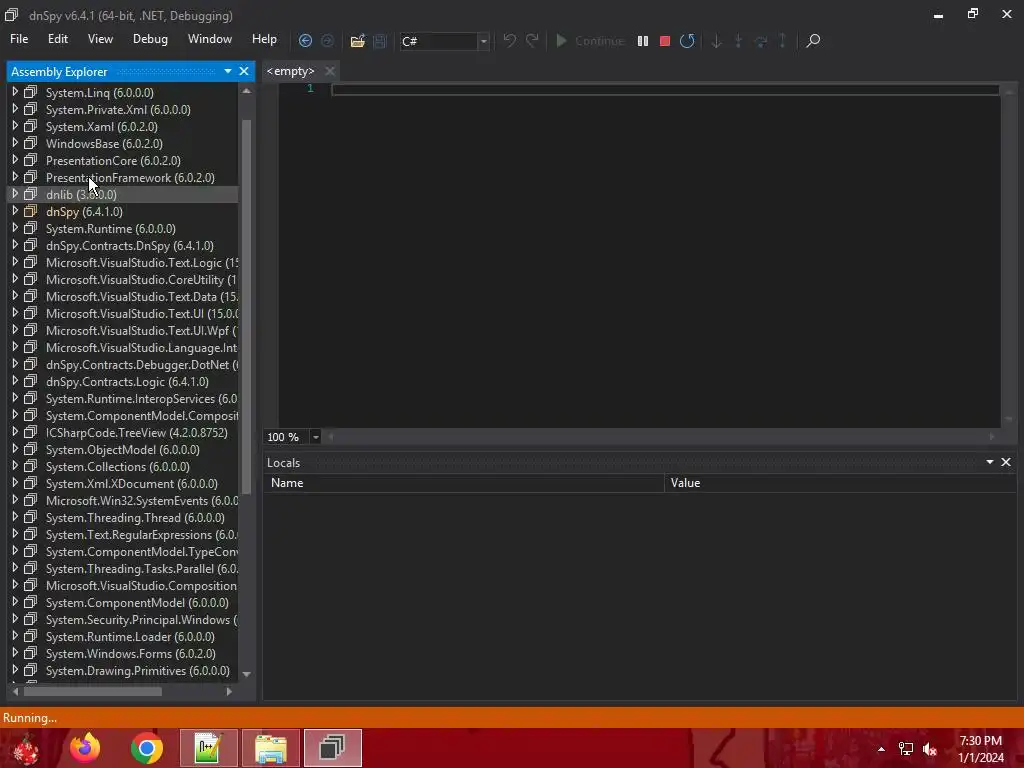Screen dimensions: 1024x768
Task: Close the Assembly Explorer panel
Action: coord(244,71)
